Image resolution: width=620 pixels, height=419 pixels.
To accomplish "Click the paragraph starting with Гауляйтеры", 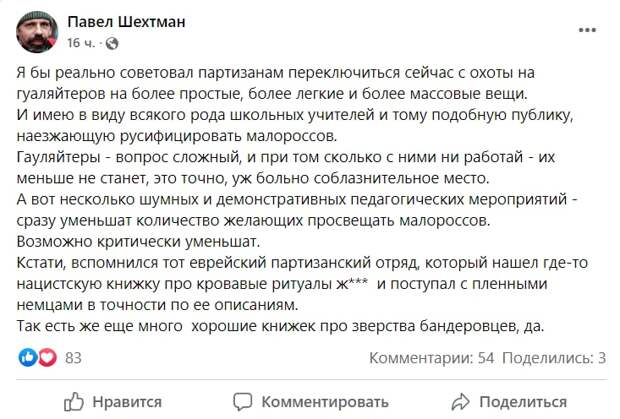I will 286,168.
